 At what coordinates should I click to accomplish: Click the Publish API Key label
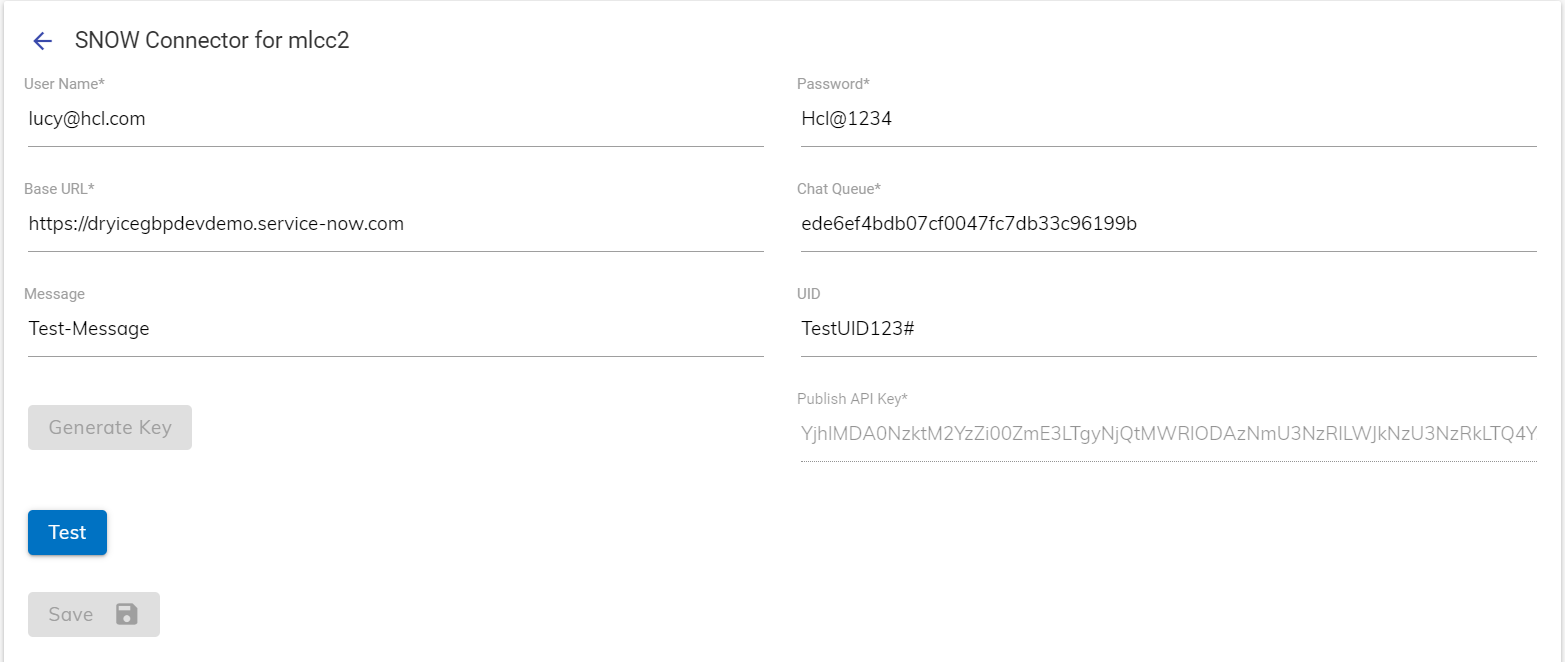coord(851,398)
